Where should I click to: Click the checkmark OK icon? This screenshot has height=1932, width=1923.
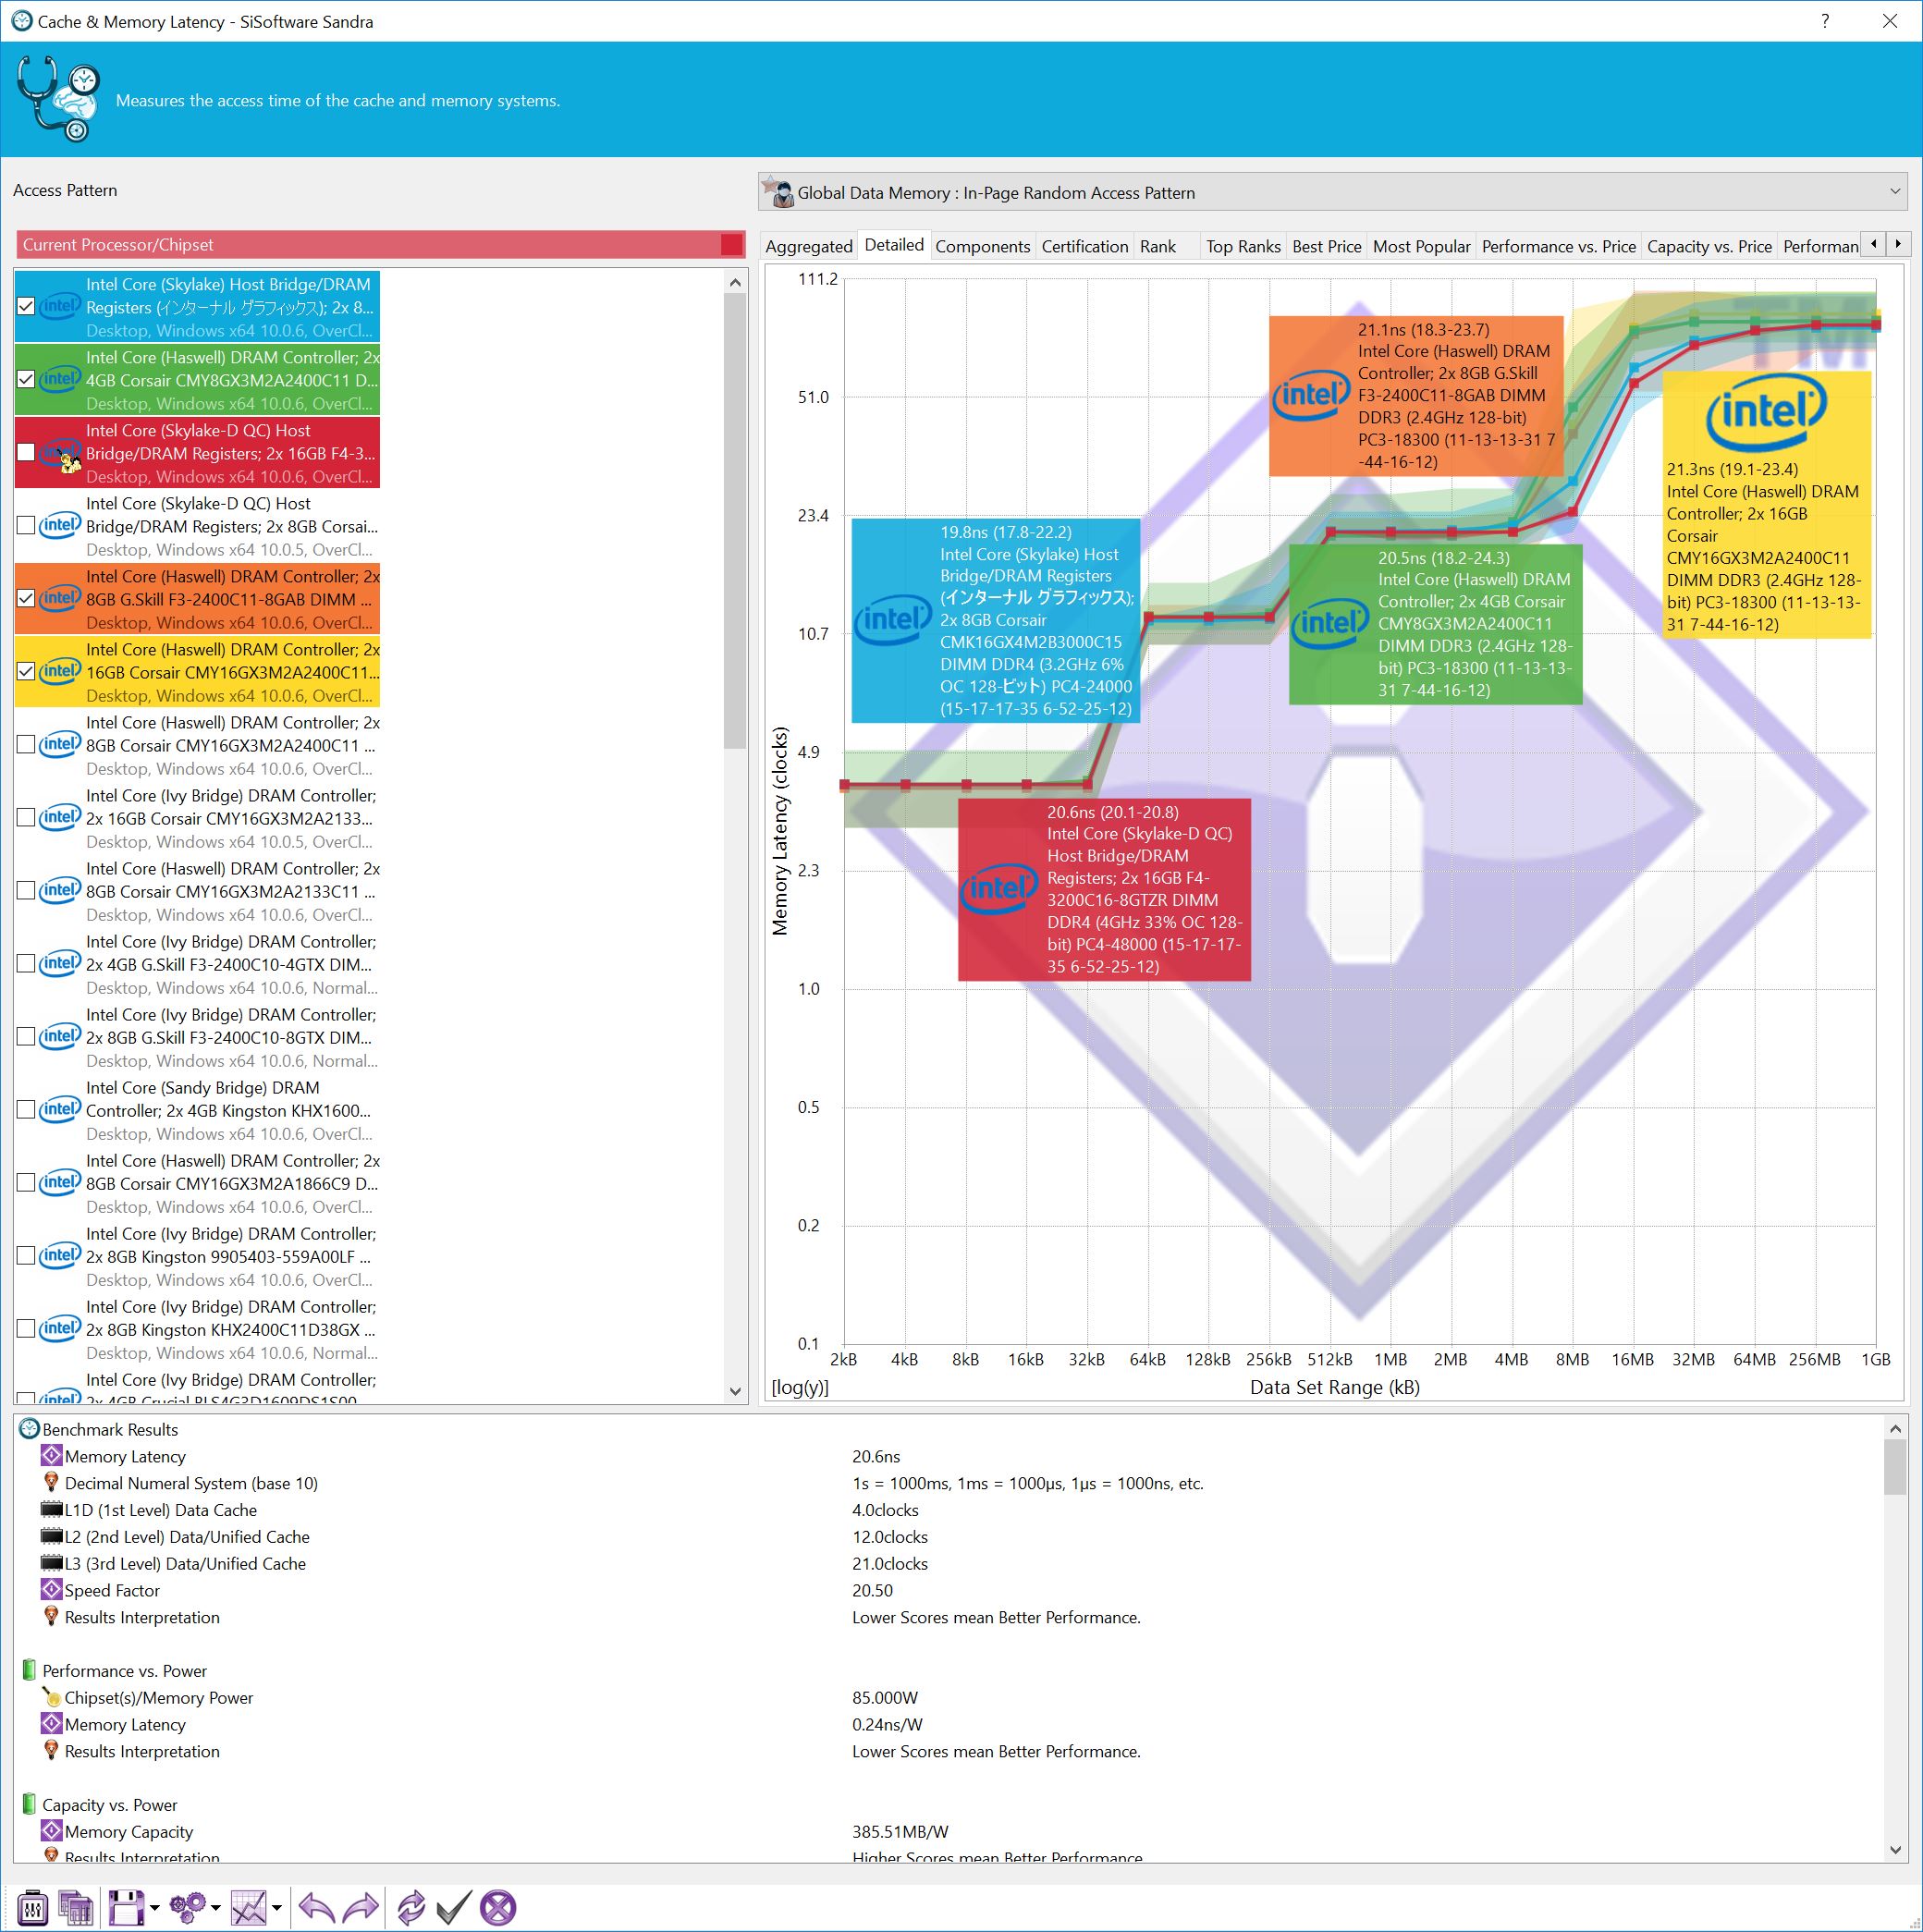tap(453, 1907)
